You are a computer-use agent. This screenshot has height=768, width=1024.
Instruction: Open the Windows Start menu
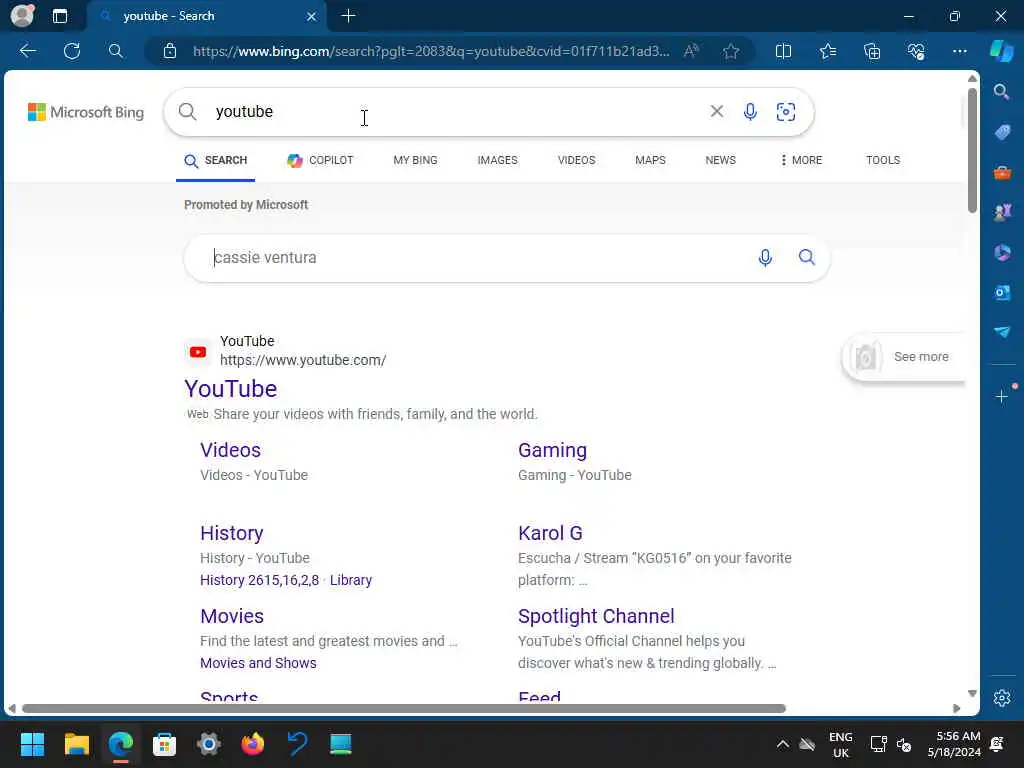coord(32,744)
